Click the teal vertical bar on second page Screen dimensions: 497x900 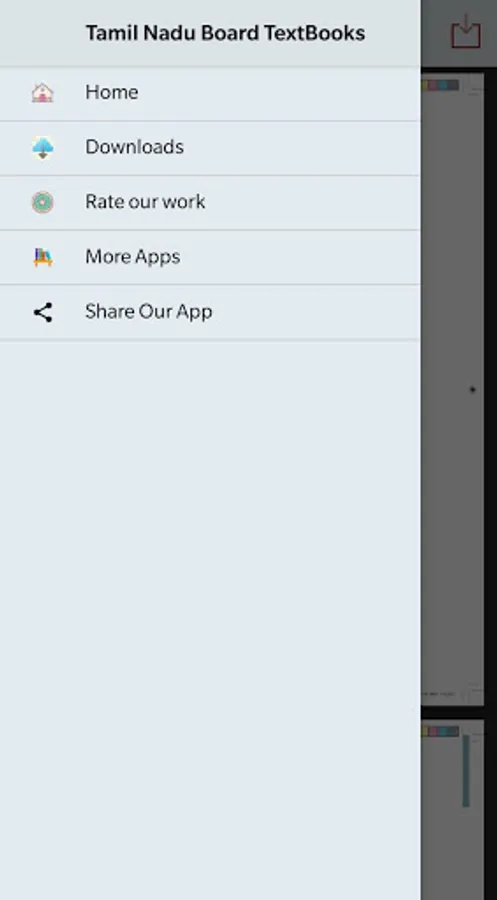tap(466, 770)
